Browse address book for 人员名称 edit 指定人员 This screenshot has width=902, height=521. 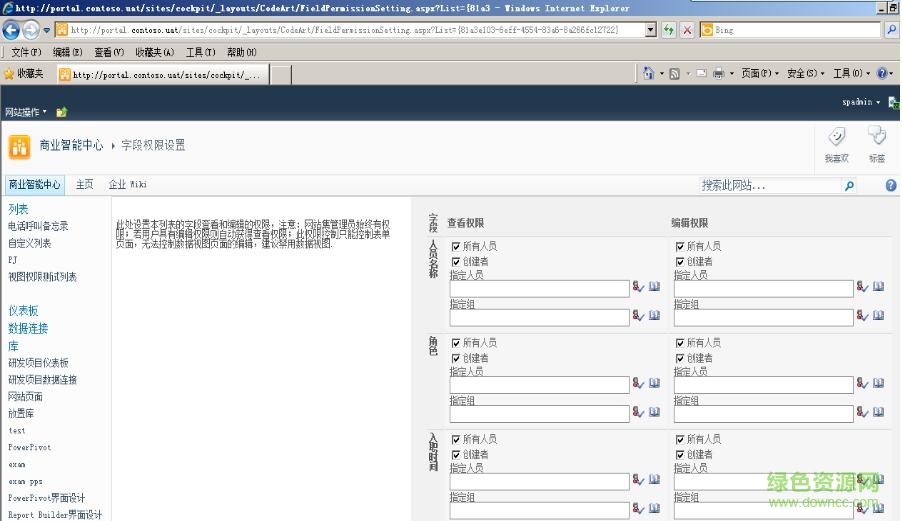coord(878,286)
